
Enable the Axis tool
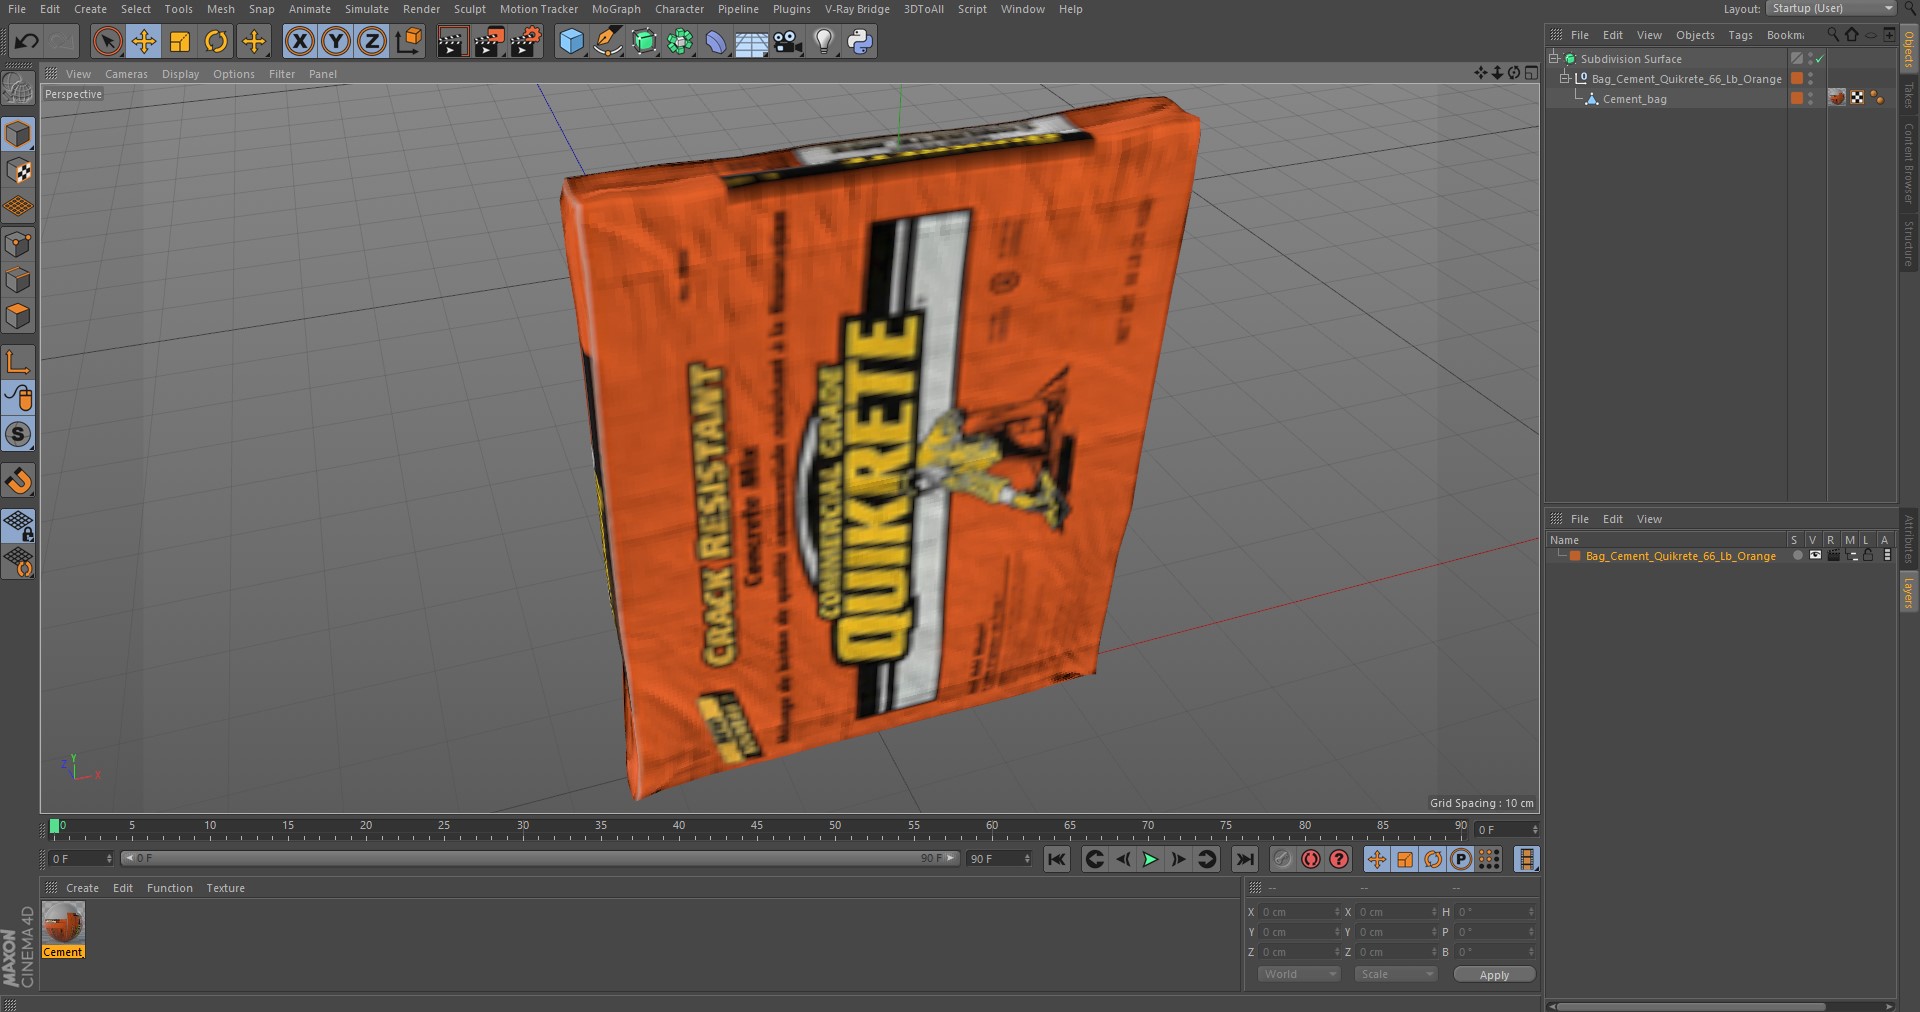(18, 361)
